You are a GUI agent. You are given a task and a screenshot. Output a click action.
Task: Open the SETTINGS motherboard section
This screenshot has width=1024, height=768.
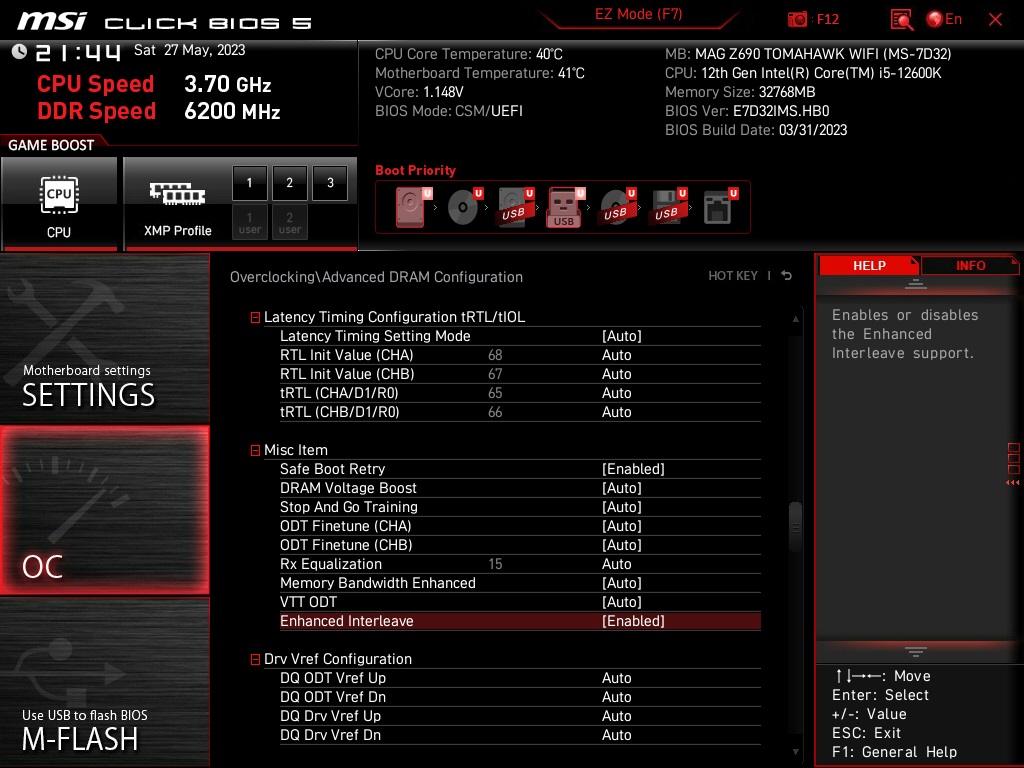tap(104, 338)
